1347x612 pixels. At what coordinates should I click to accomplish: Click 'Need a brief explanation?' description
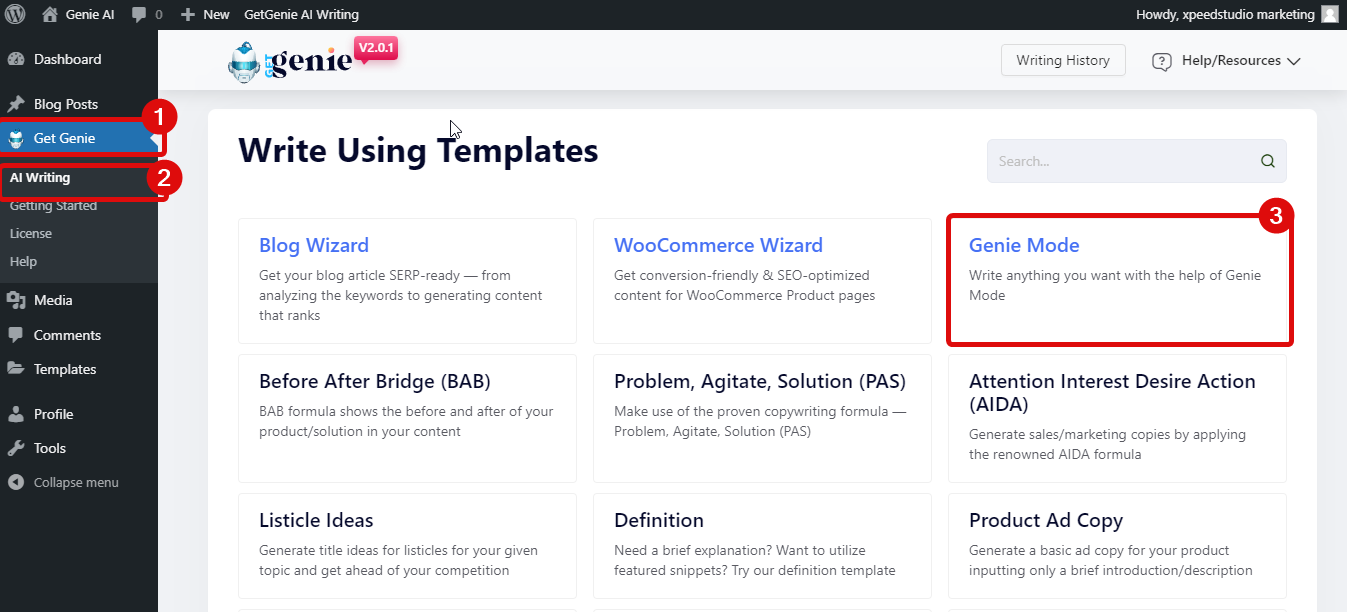pos(755,560)
